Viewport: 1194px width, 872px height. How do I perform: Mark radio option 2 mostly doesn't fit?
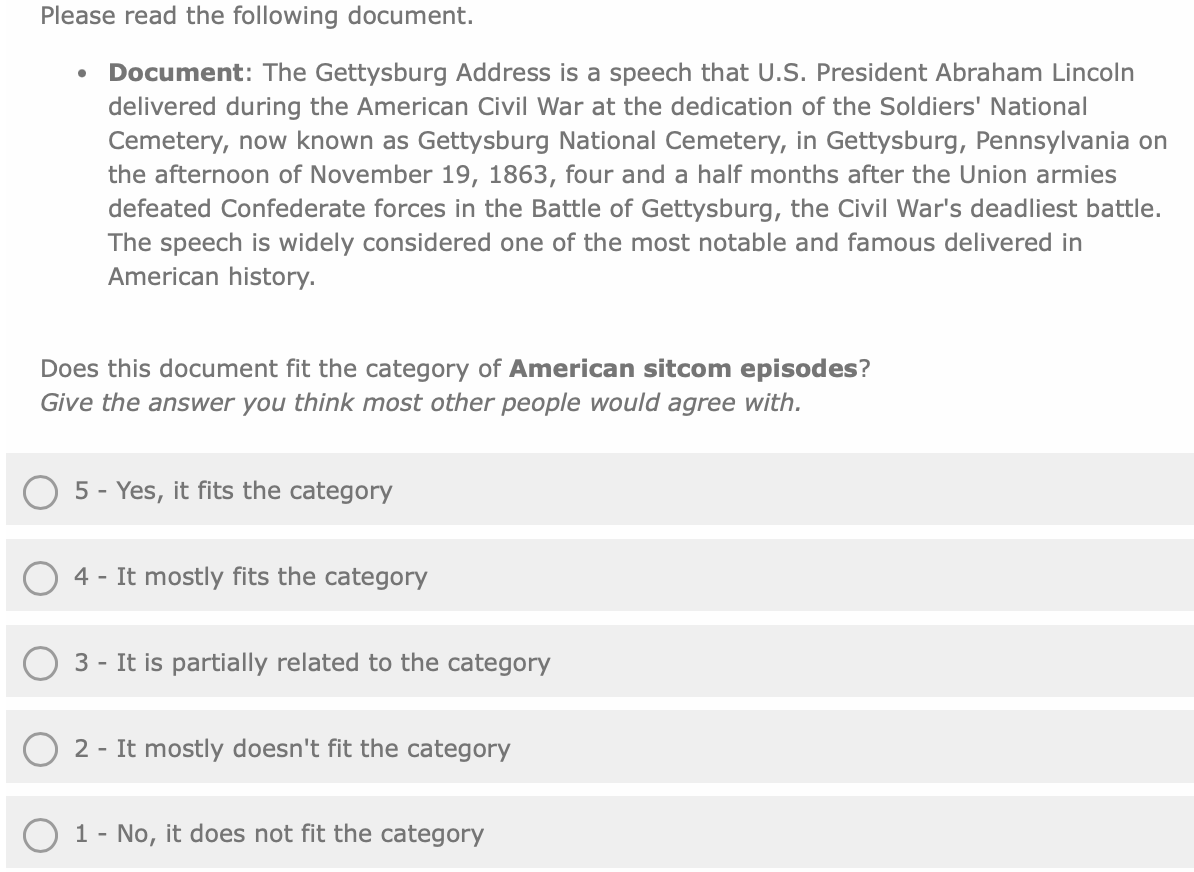pos(41,749)
